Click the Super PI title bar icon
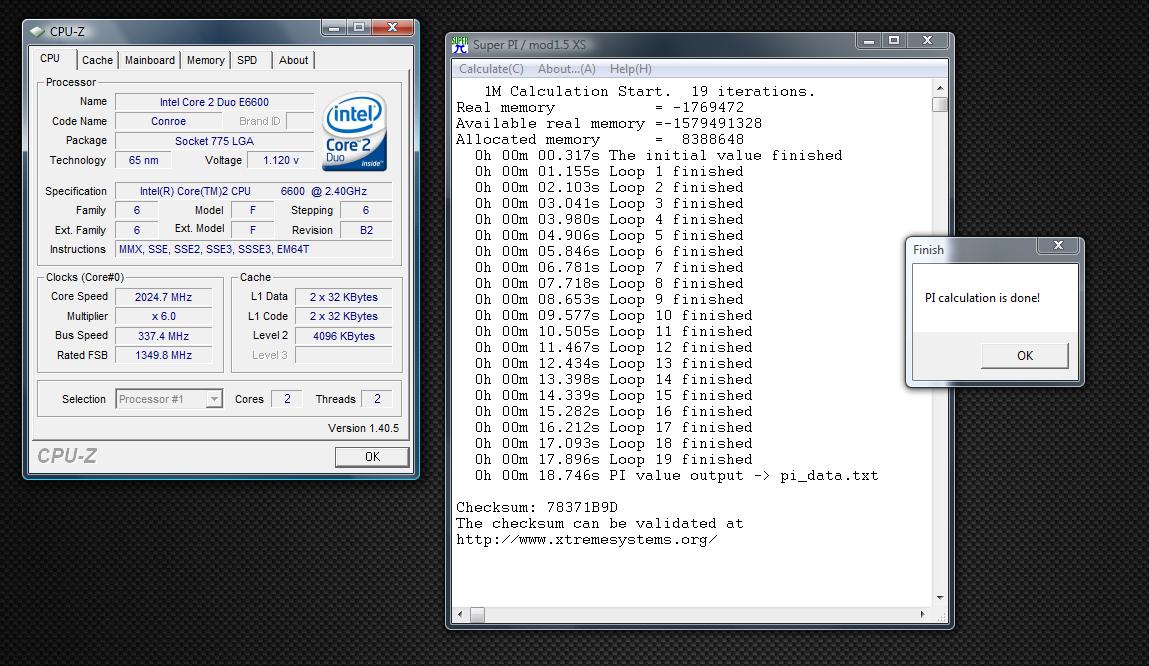This screenshot has width=1149, height=666. coord(459,45)
